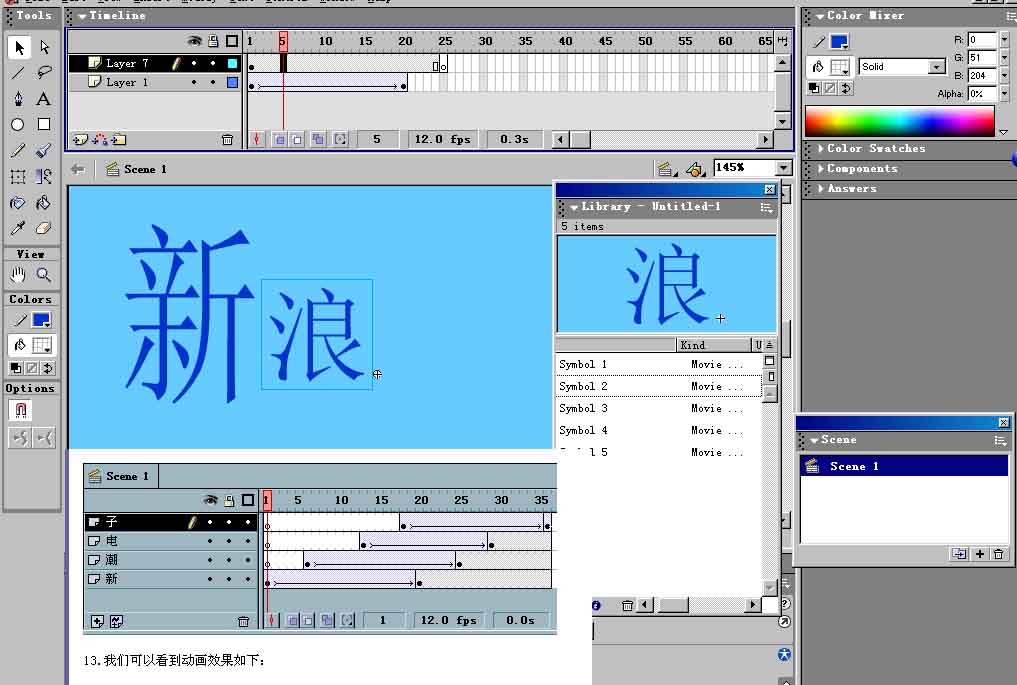Click Duplicate scene button
Viewport: 1017px width, 685px height.
[959, 554]
